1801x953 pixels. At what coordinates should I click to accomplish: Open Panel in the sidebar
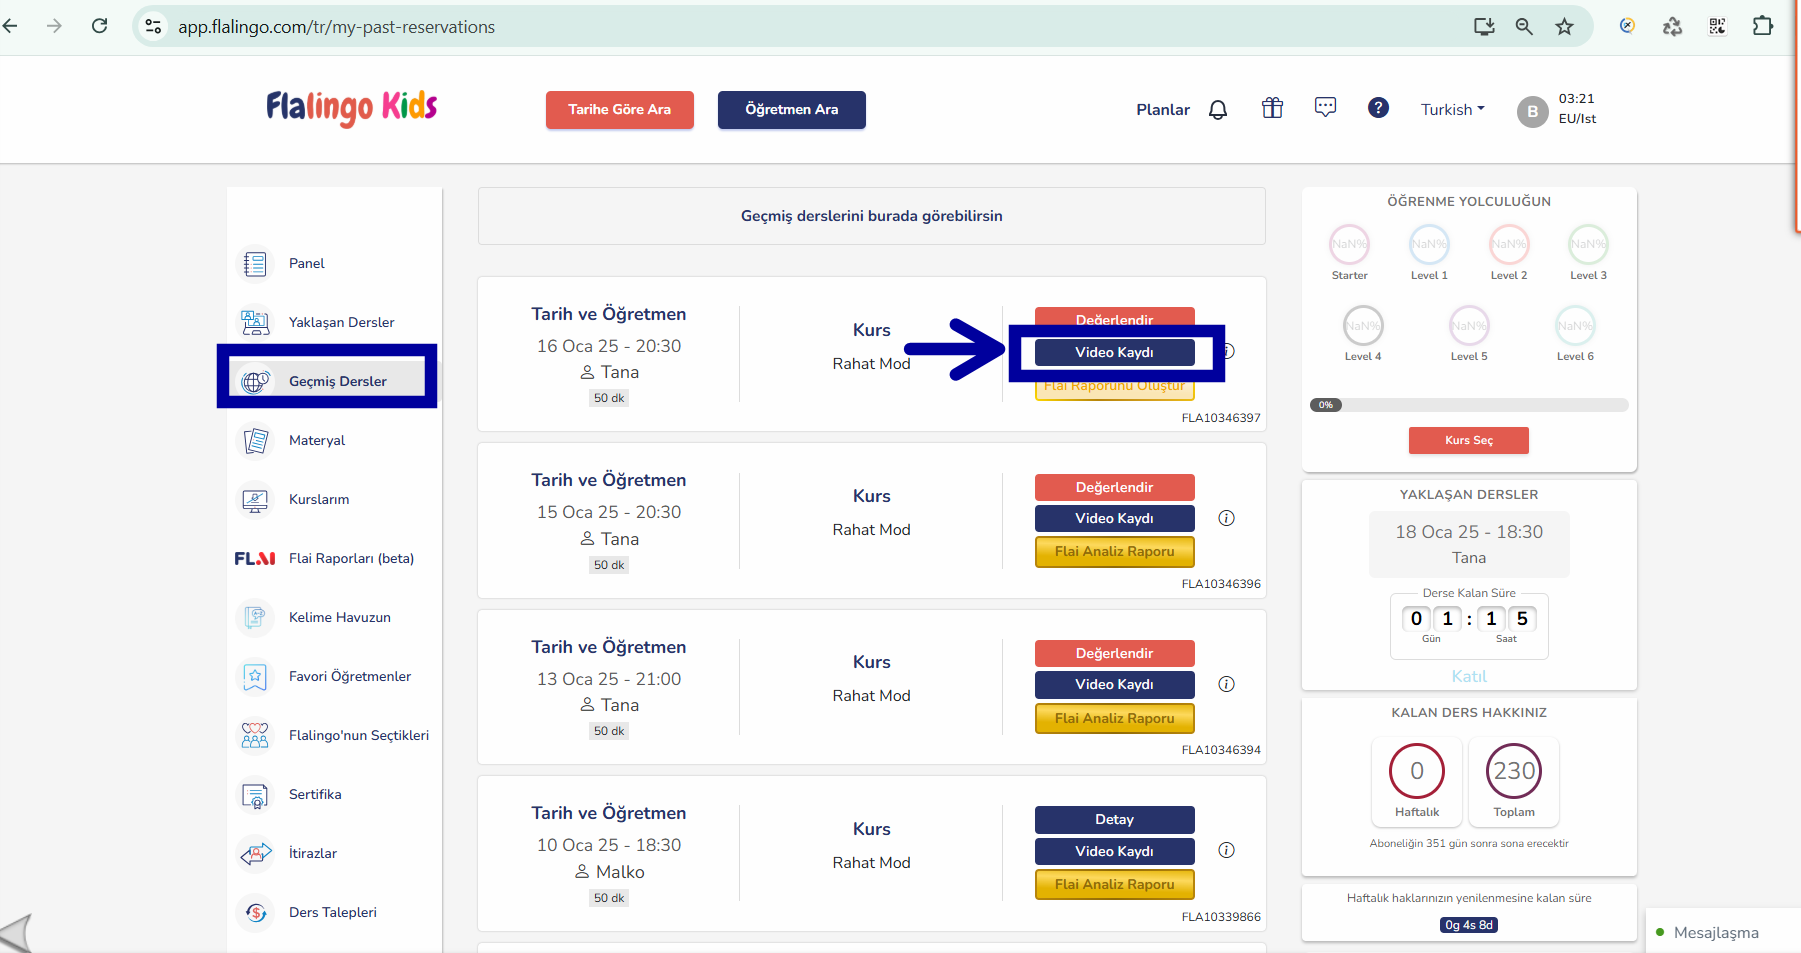pos(306,263)
